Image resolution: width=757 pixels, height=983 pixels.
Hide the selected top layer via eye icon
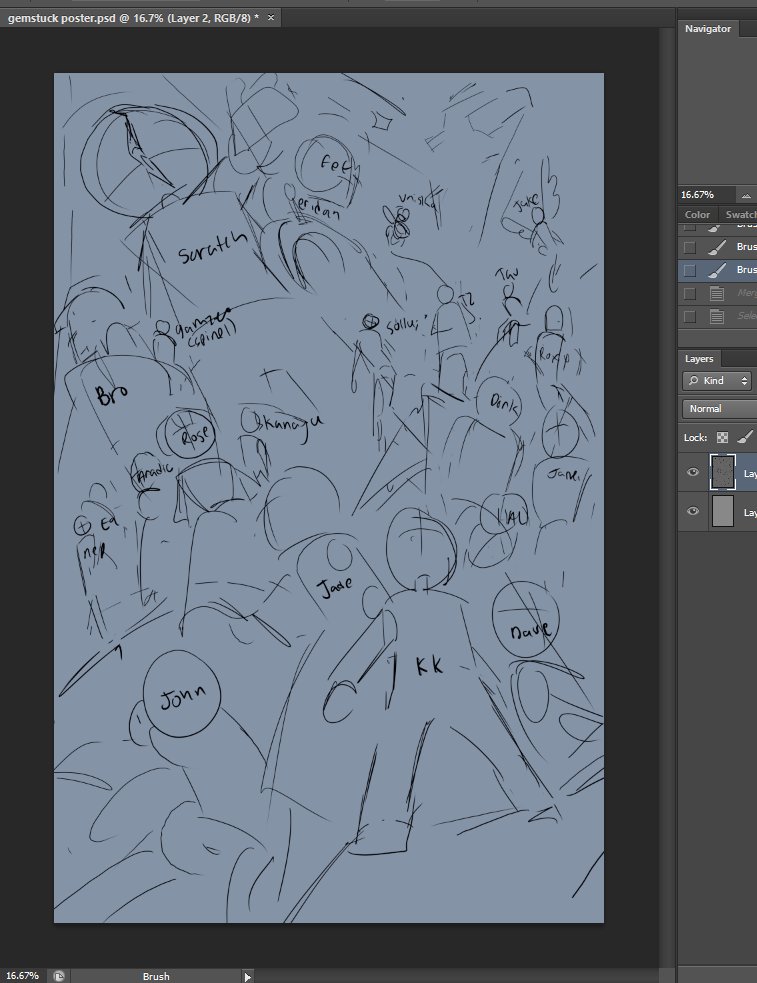coord(692,472)
